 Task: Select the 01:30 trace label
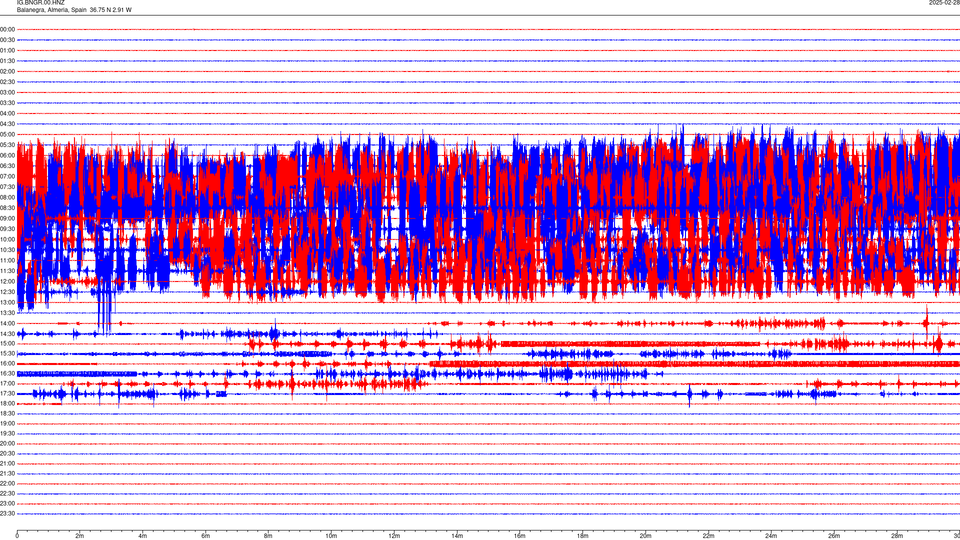pos(7,61)
